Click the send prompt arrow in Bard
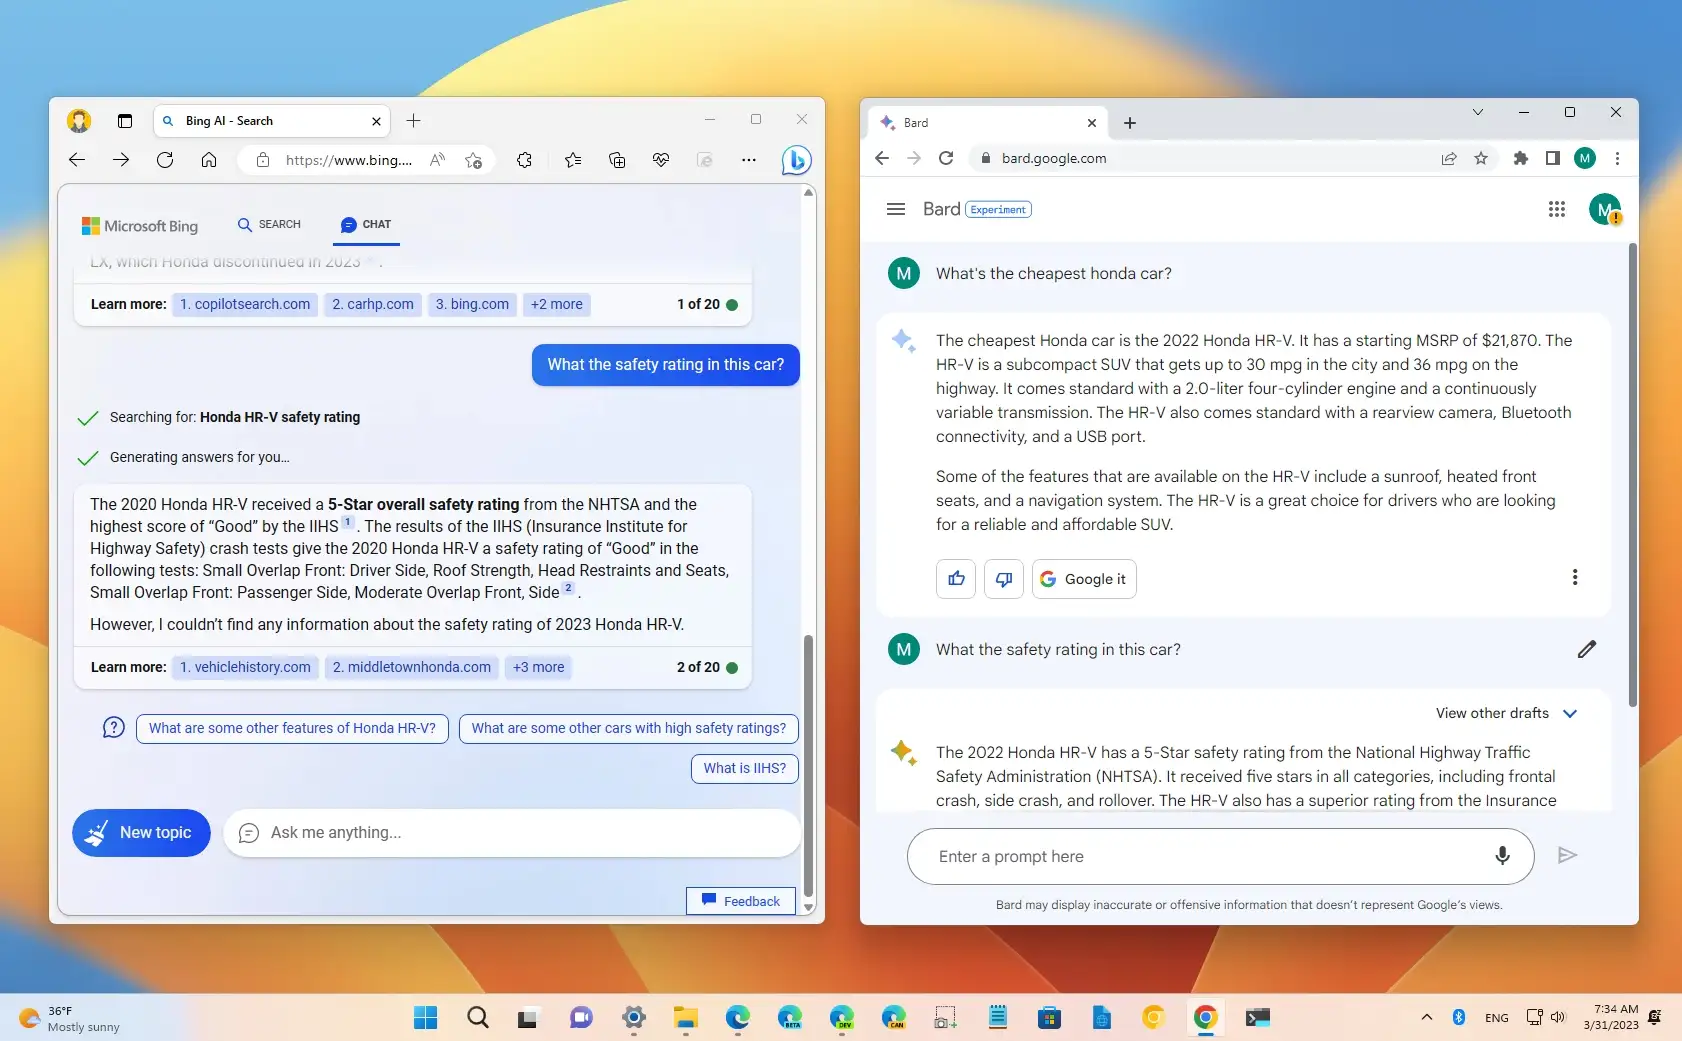Screen dimensions: 1682x1041 coord(1566,855)
